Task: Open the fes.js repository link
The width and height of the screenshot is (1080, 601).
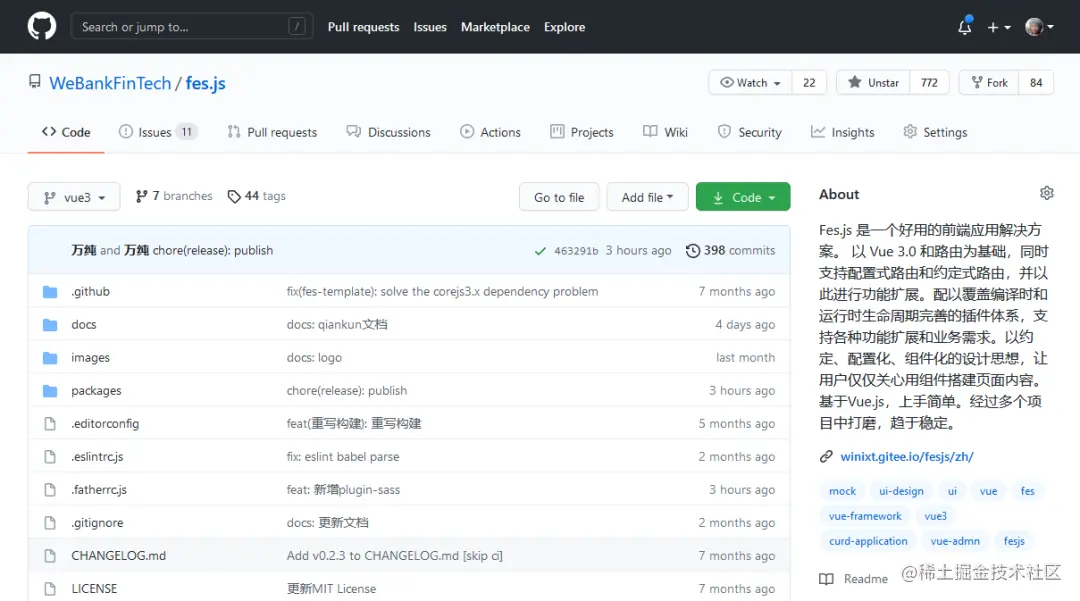Action: click(205, 83)
